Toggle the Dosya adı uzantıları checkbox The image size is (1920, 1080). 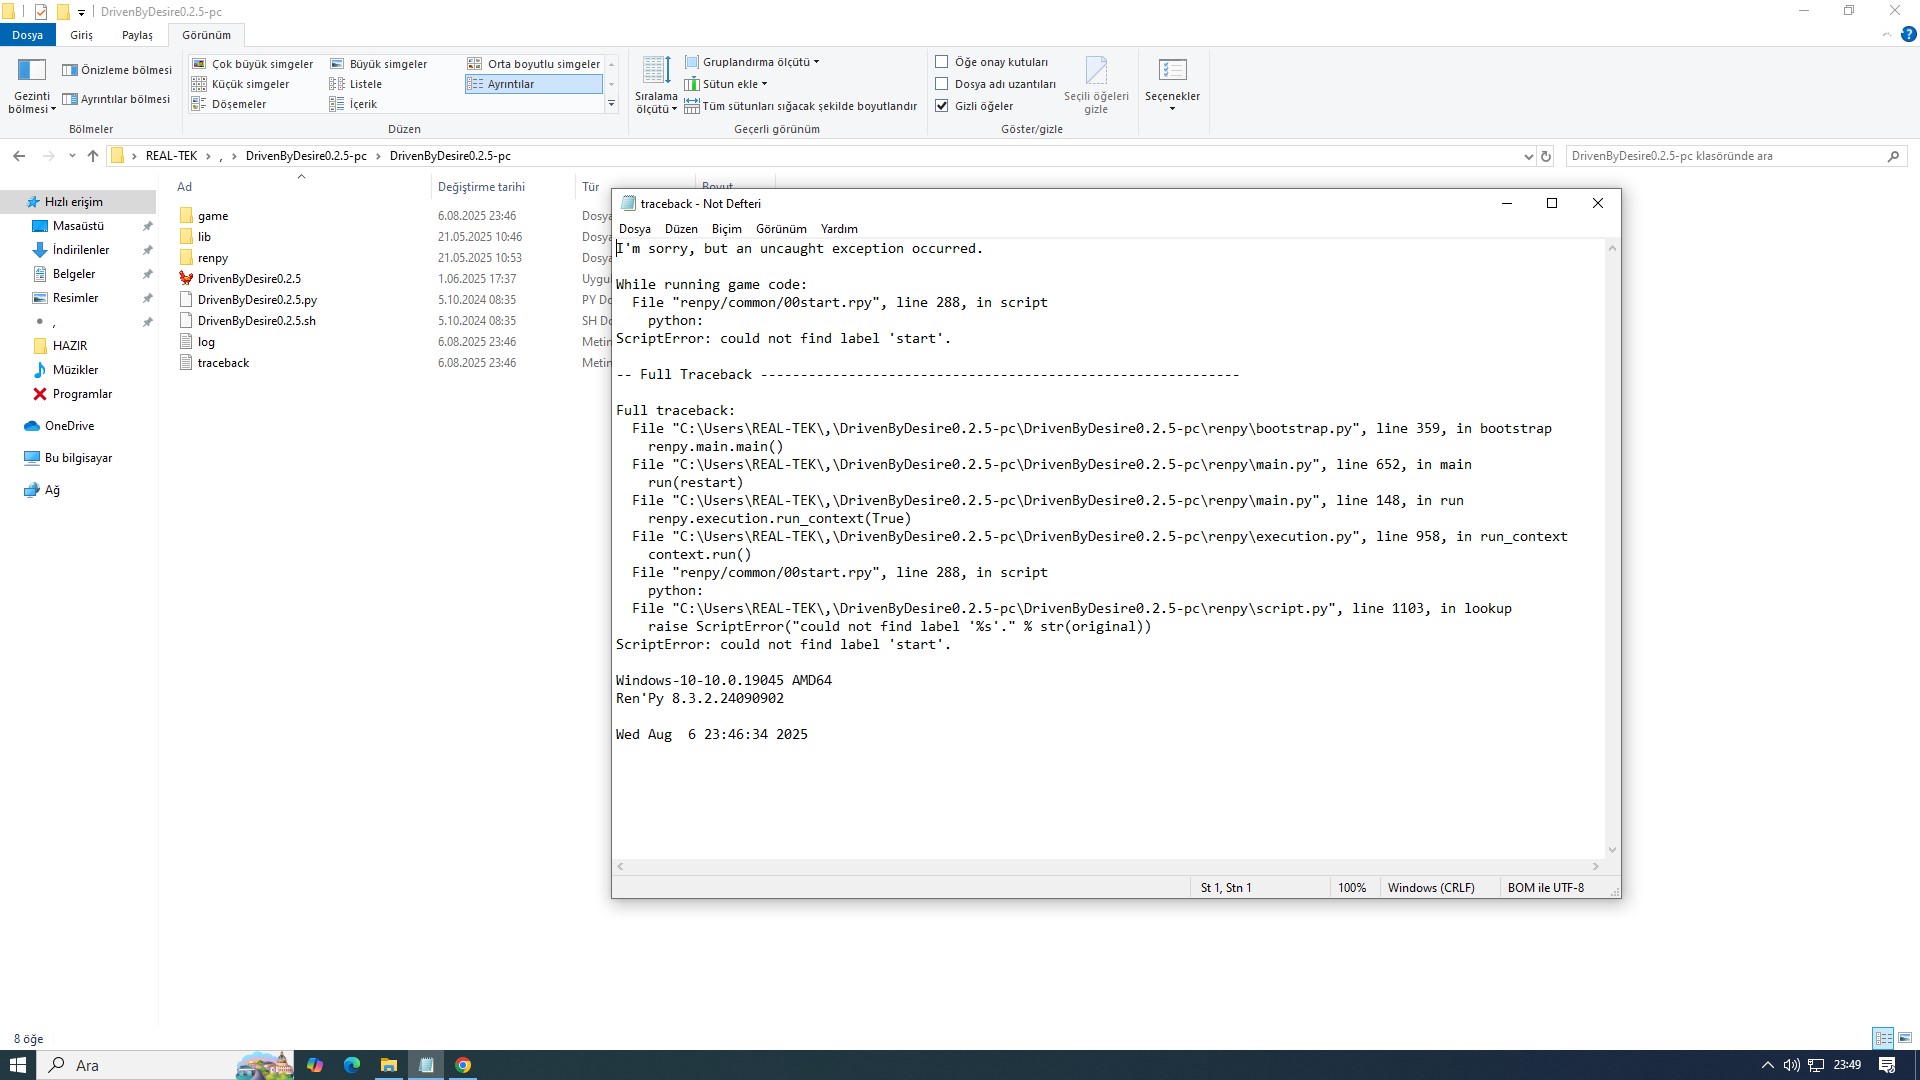point(942,84)
